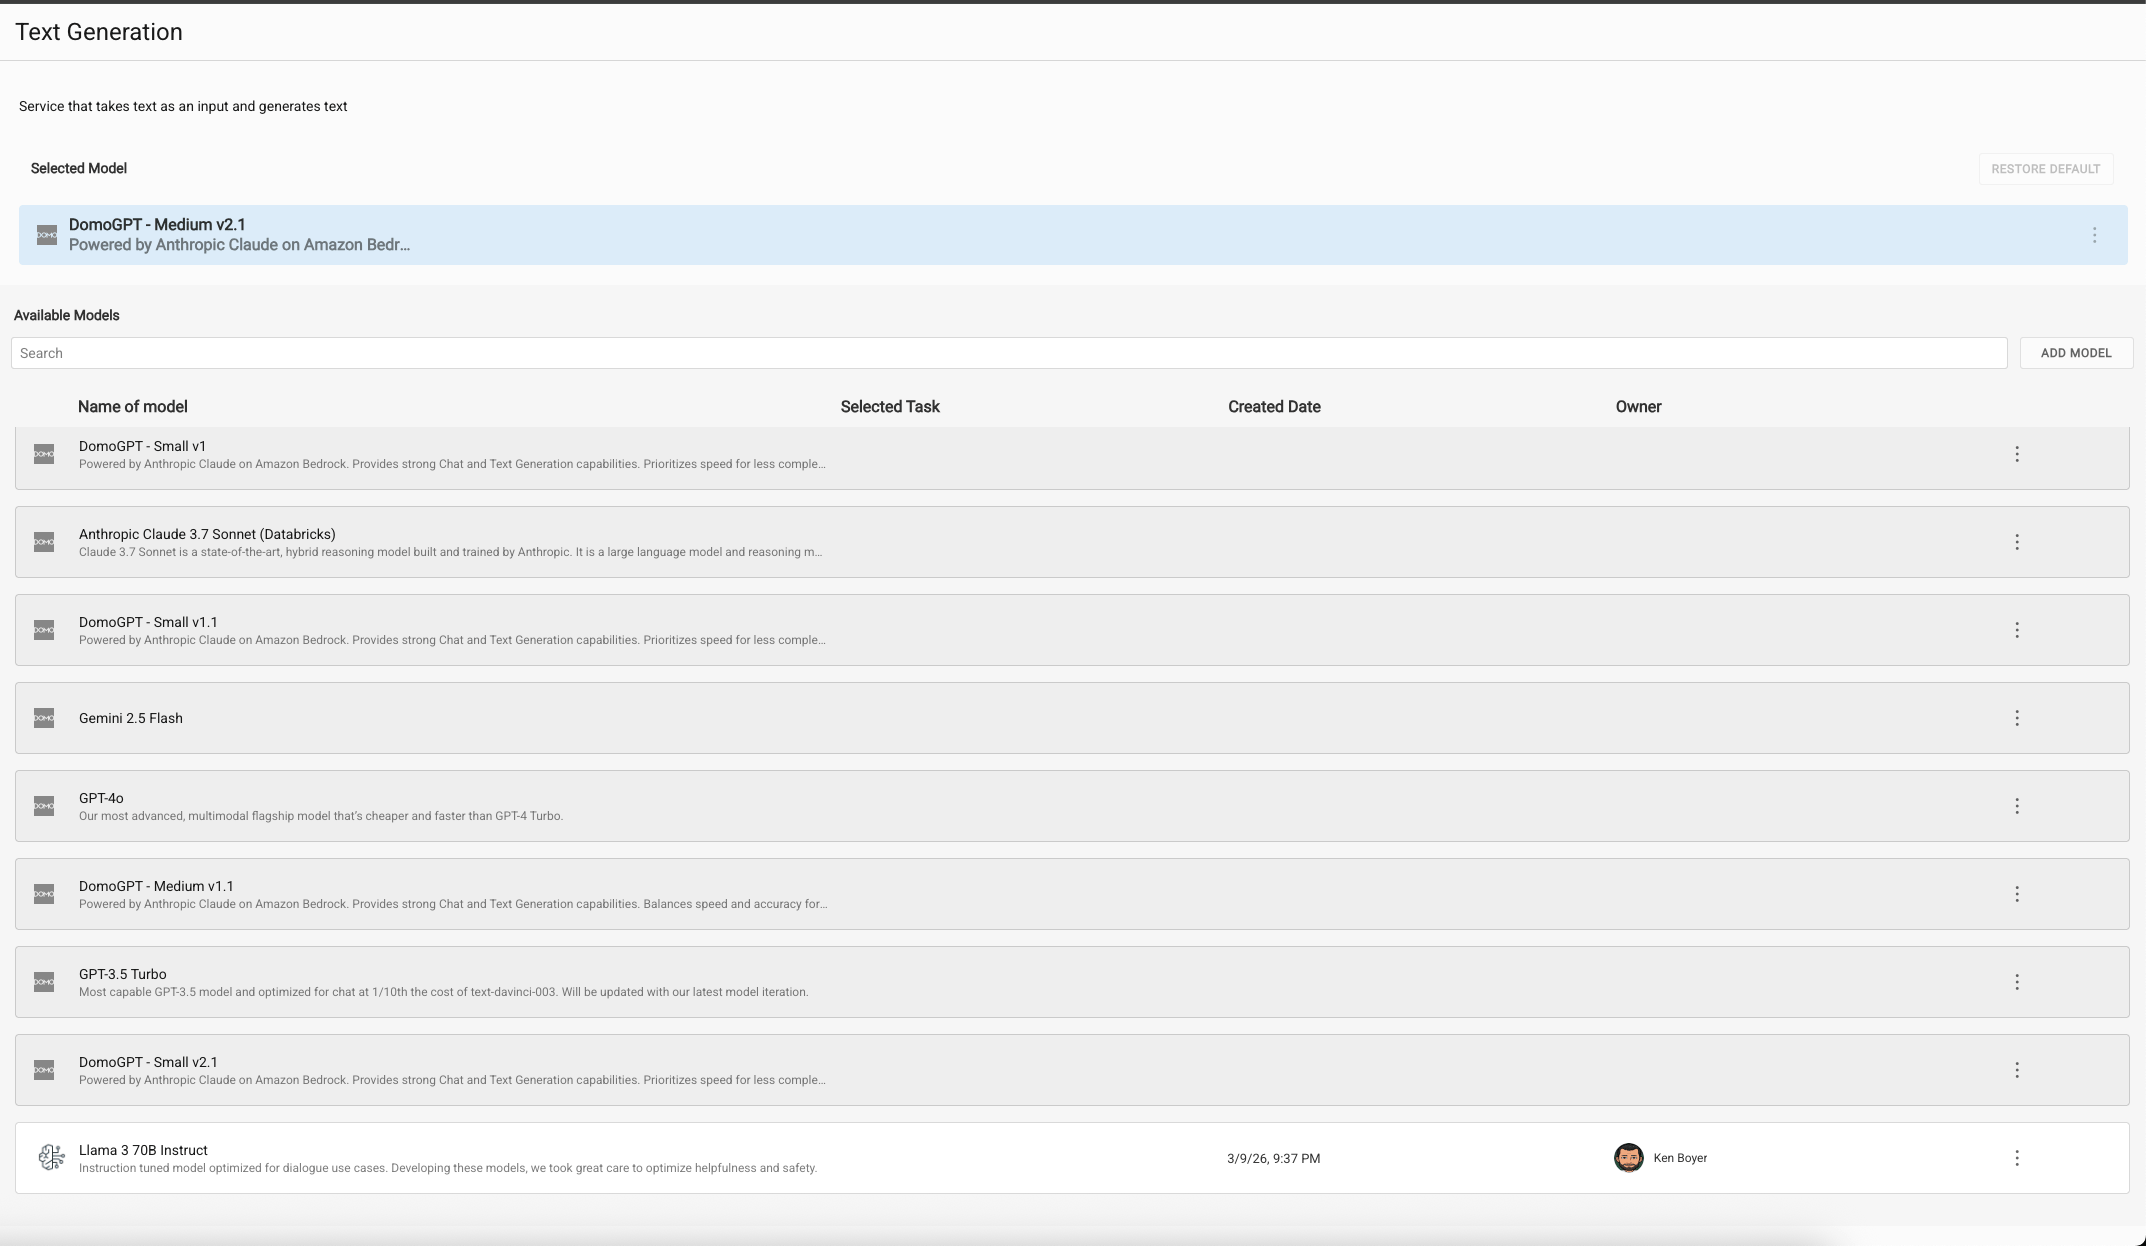Click the Selected Model label
The height and width of the screenshot is (1246, 2146).
coord(79,168)
